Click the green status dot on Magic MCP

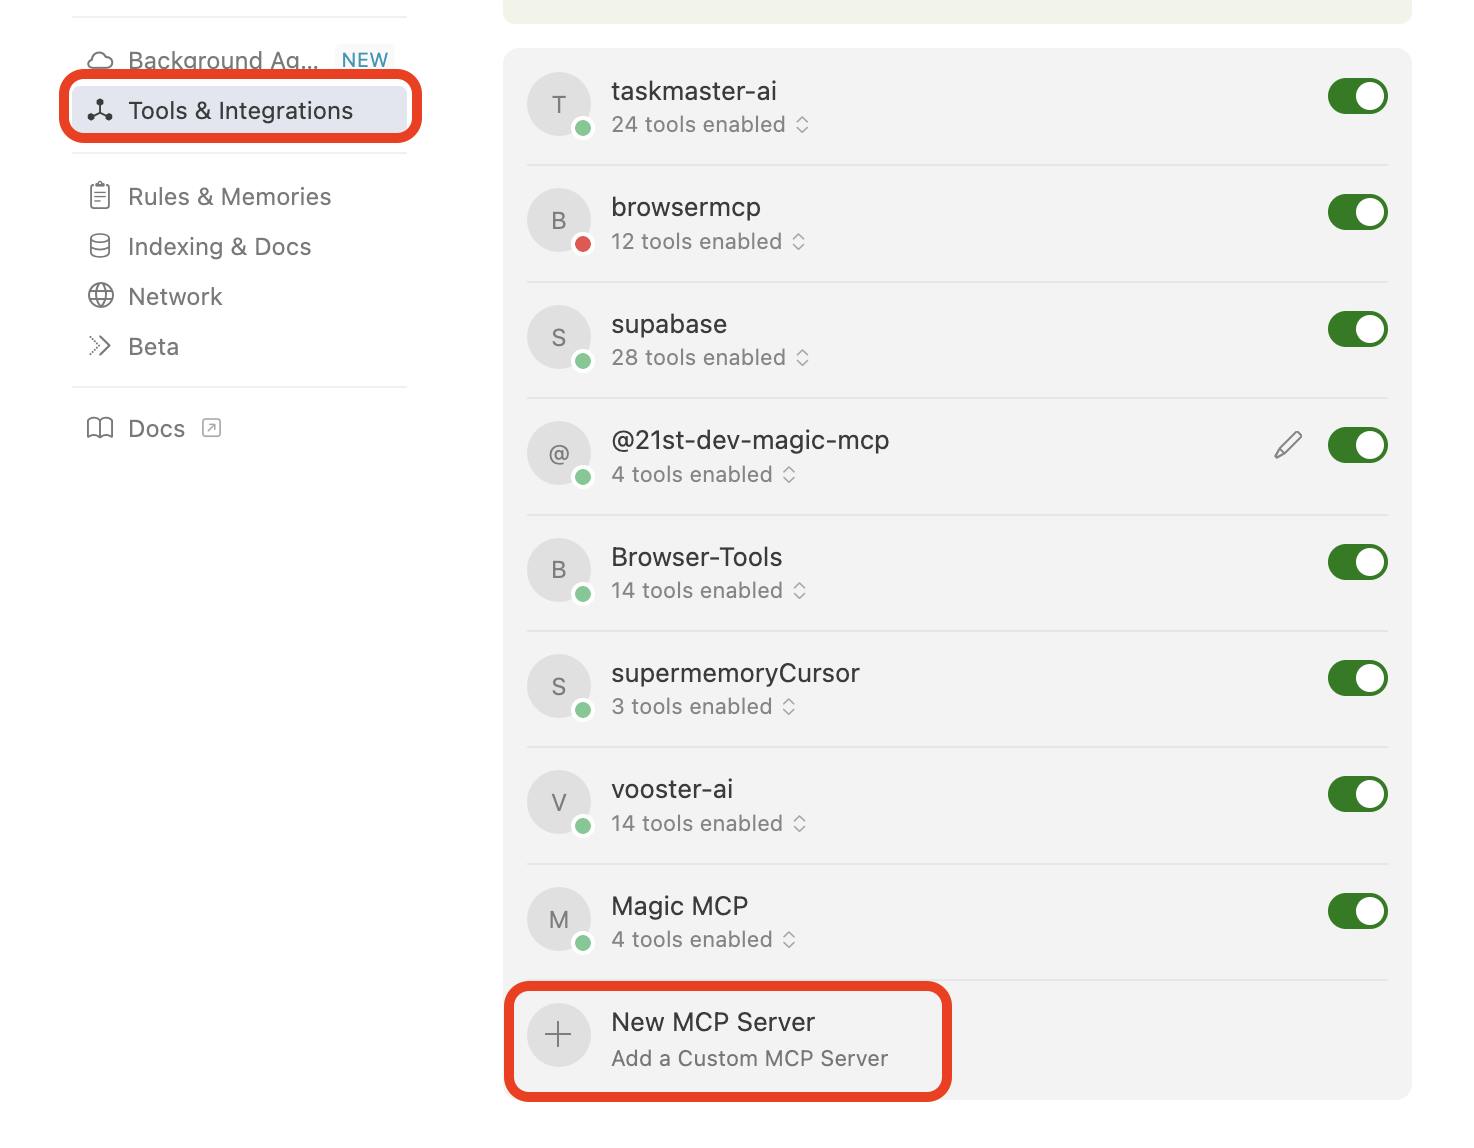point(583,943)
